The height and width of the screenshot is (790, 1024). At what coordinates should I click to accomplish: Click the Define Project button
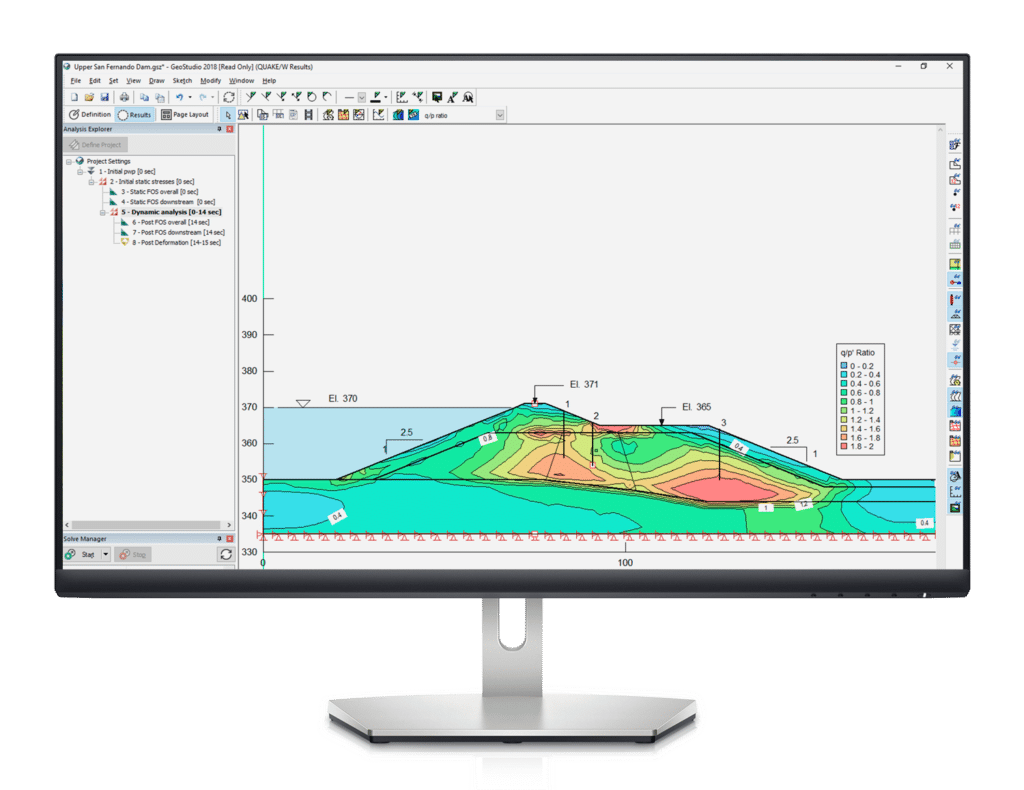click(96, 145)
